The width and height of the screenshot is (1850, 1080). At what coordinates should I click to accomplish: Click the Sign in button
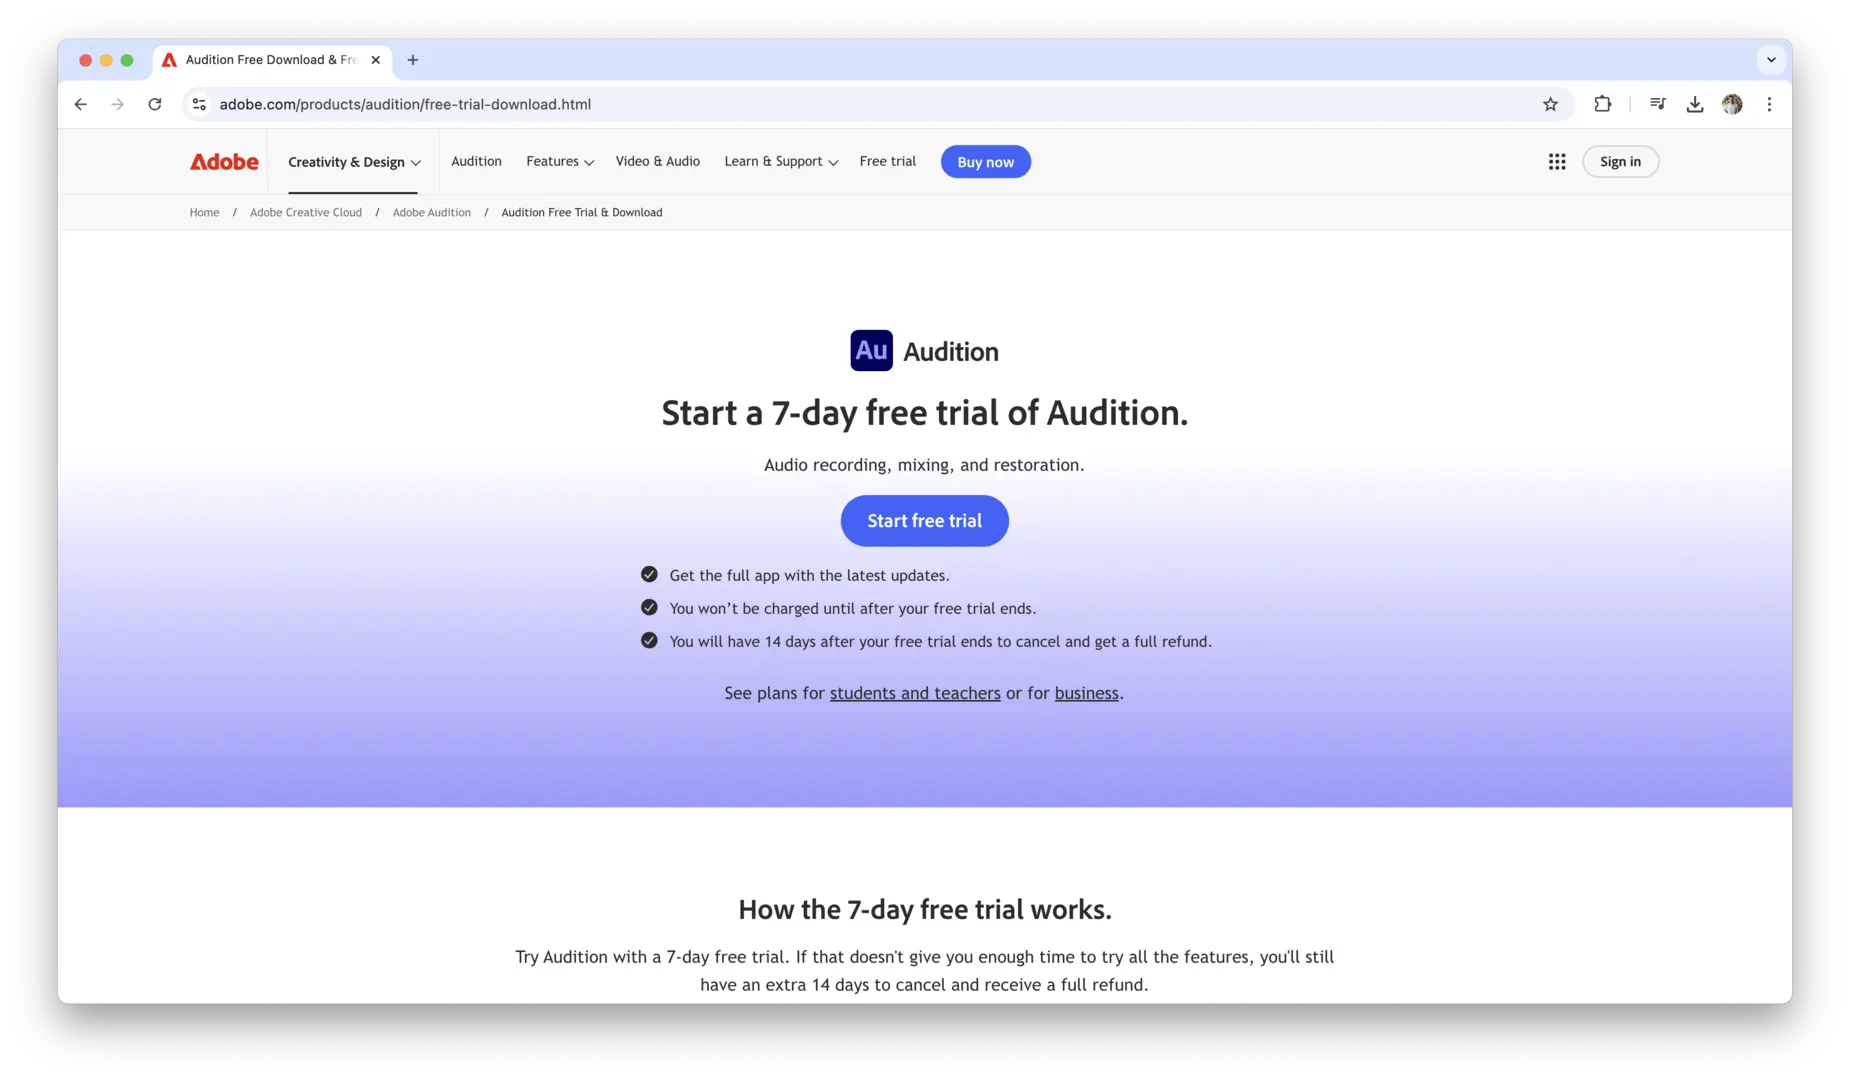coord(1620,162)
